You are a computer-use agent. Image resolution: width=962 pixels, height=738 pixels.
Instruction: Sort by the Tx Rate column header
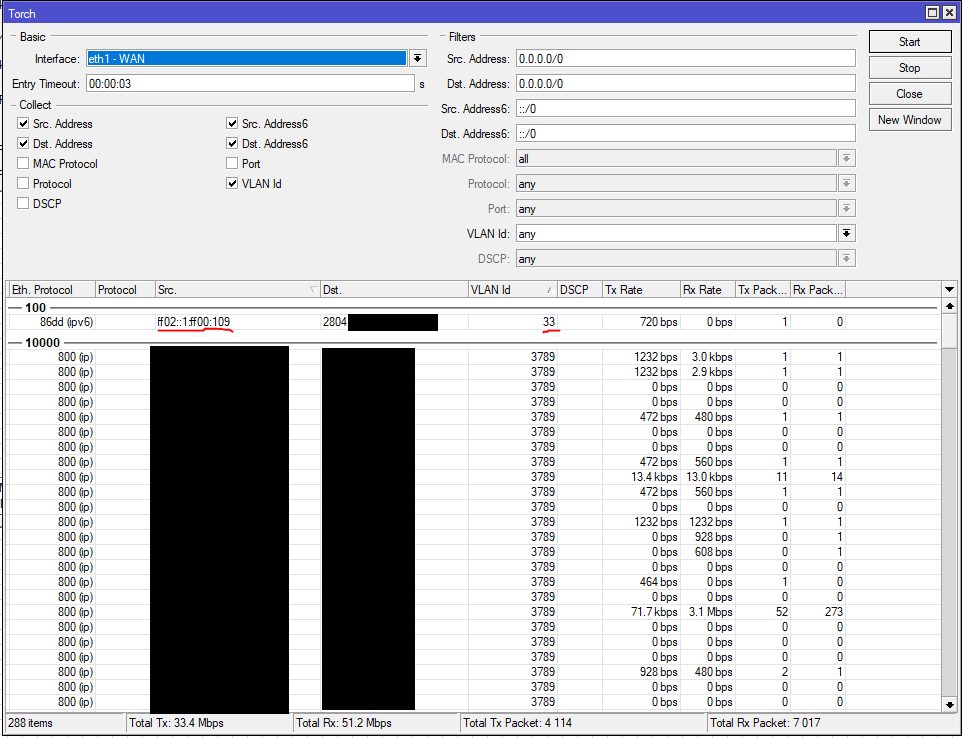641,290
